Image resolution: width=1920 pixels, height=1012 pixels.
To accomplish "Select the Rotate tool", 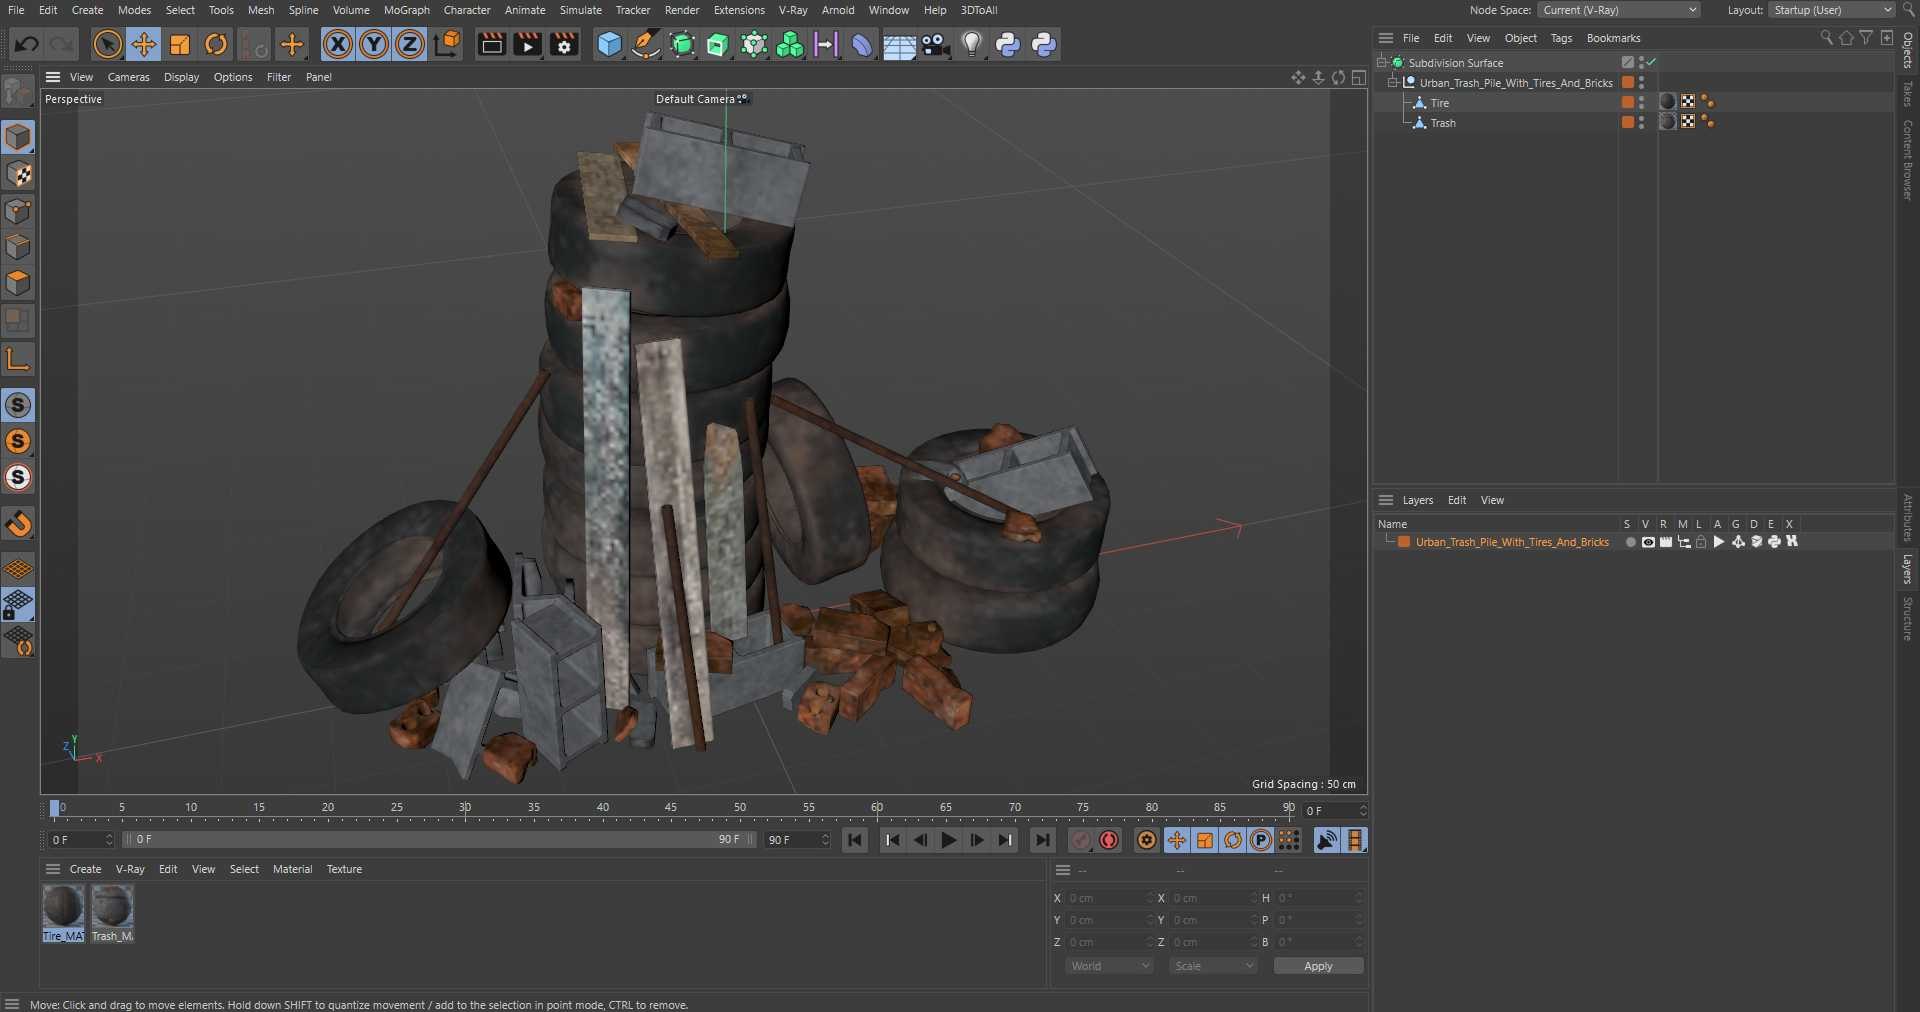I will pyautogui.click(x=216, y=44).
